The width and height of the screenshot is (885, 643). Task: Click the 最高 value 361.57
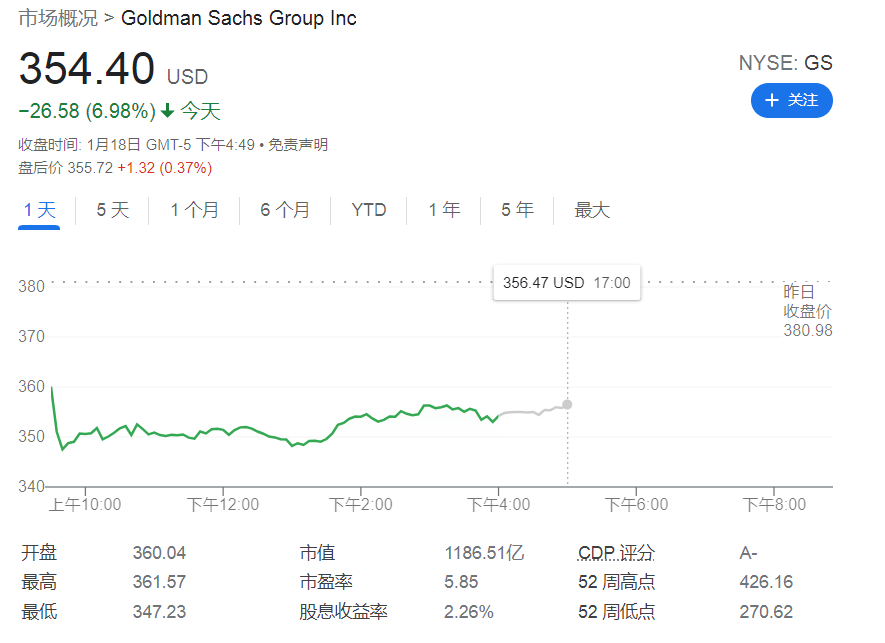click(x=159, y=582)
